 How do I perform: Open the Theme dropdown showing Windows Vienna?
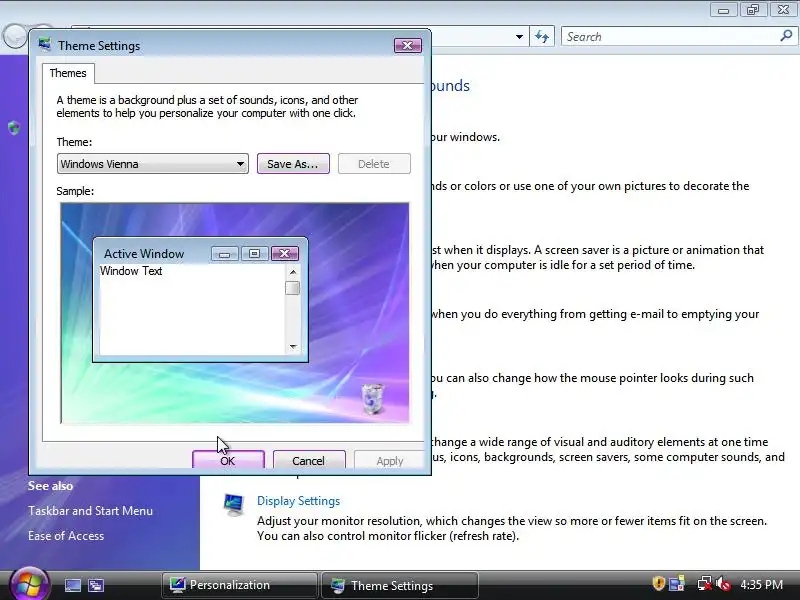pos(153,164)
